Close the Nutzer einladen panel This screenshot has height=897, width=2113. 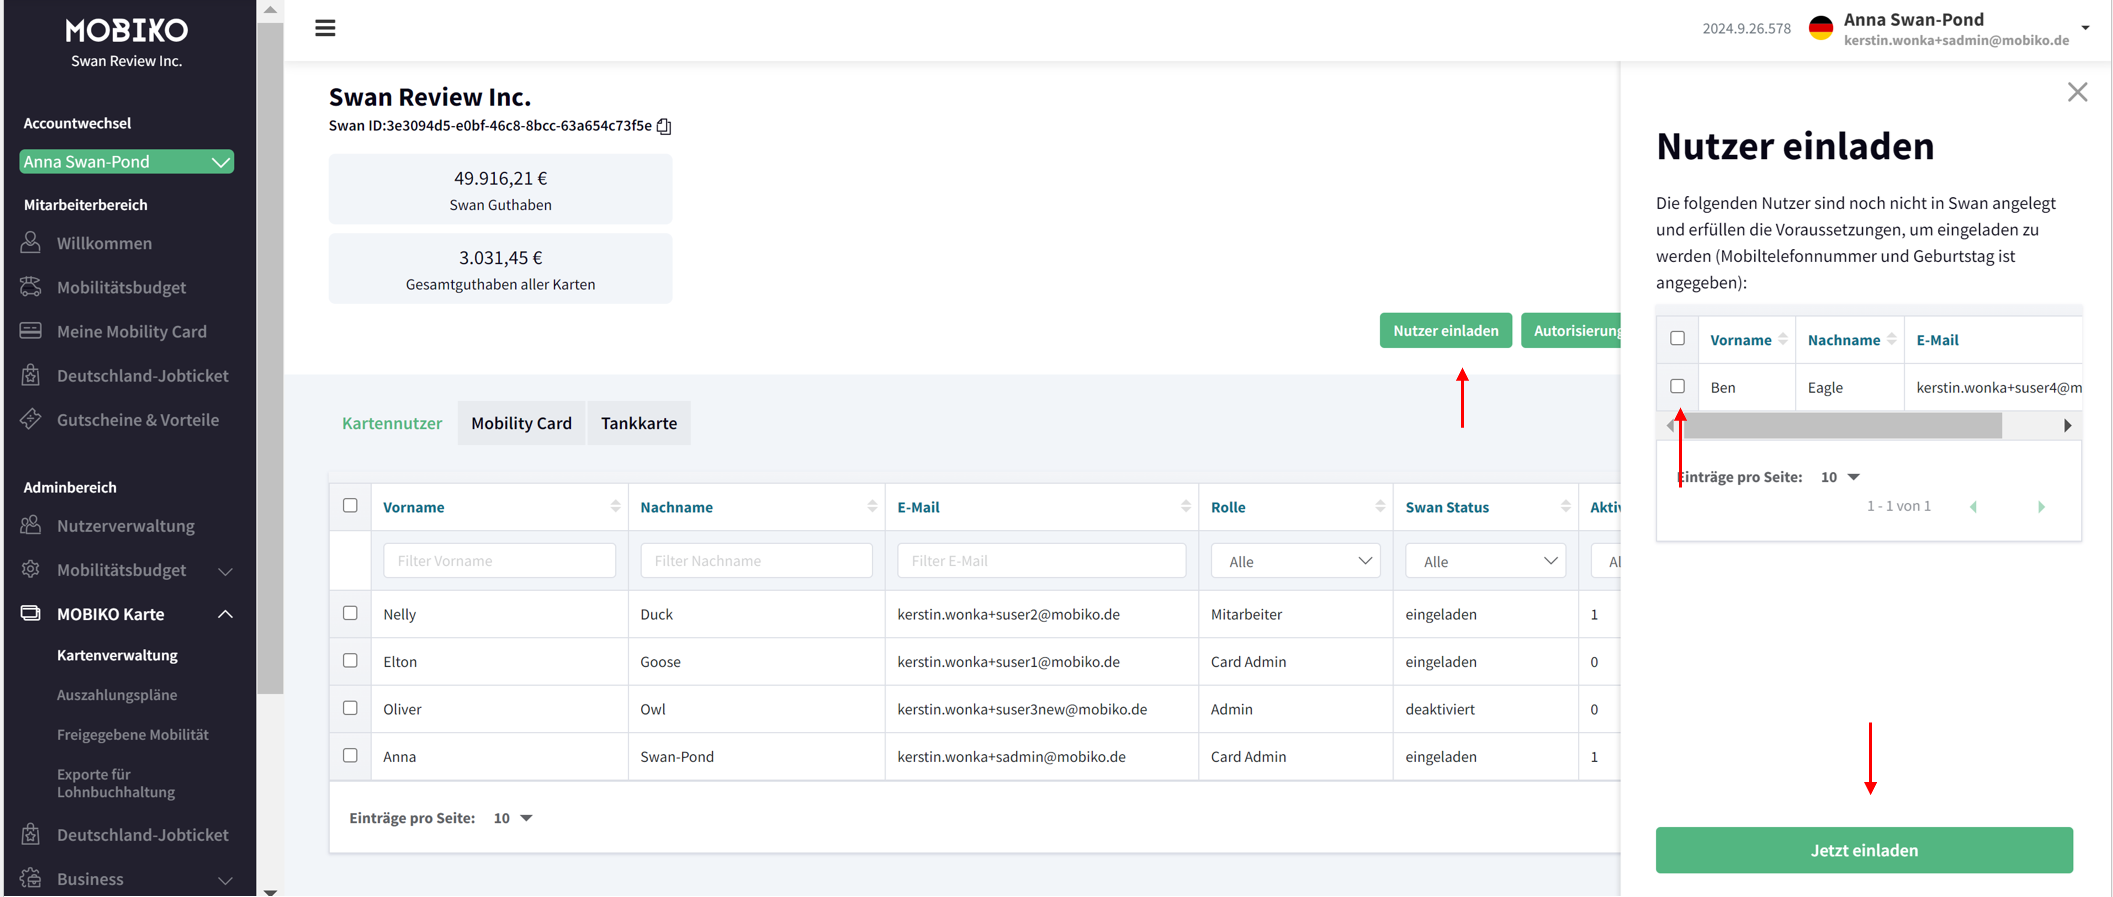pyautogui.click(x=2077, y=92)
